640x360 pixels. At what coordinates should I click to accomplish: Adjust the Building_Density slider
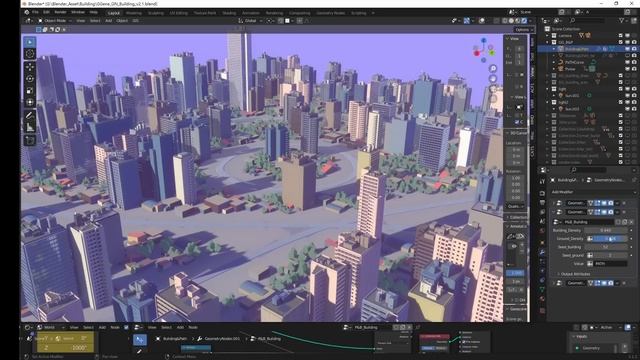point(606,230)
